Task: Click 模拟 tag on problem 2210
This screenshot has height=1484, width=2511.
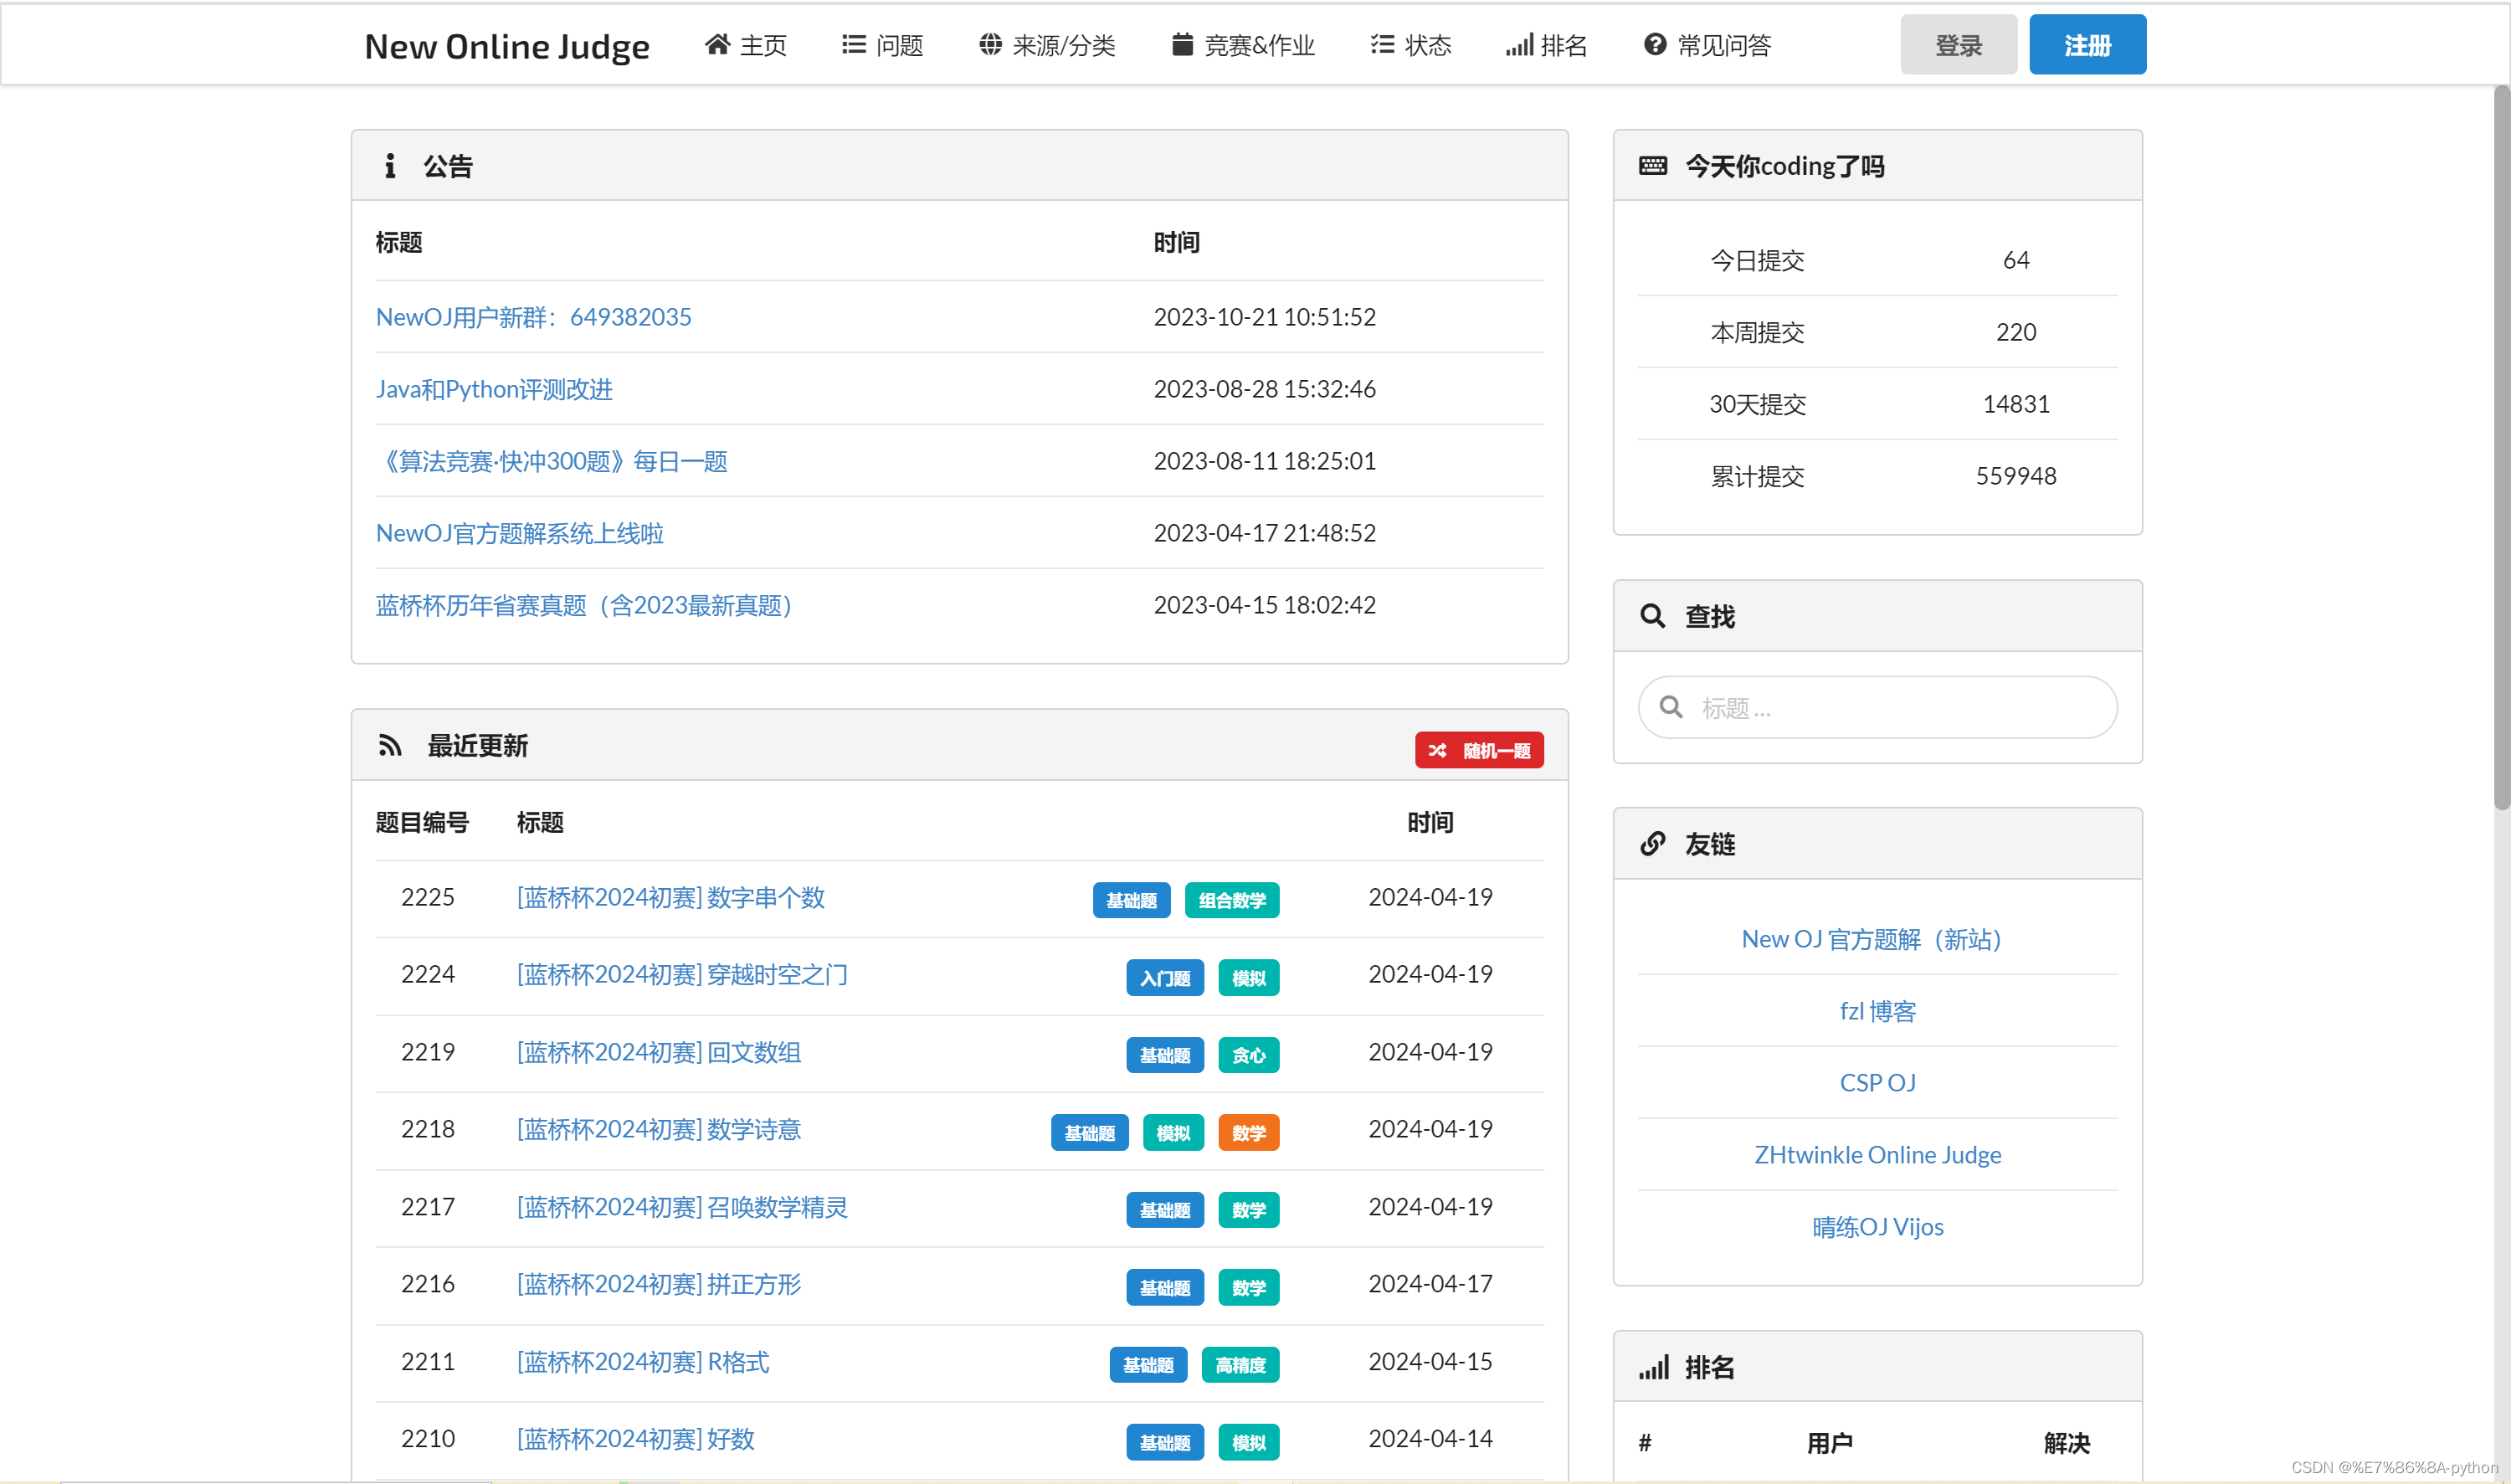Action: tap(1248, 1442)
